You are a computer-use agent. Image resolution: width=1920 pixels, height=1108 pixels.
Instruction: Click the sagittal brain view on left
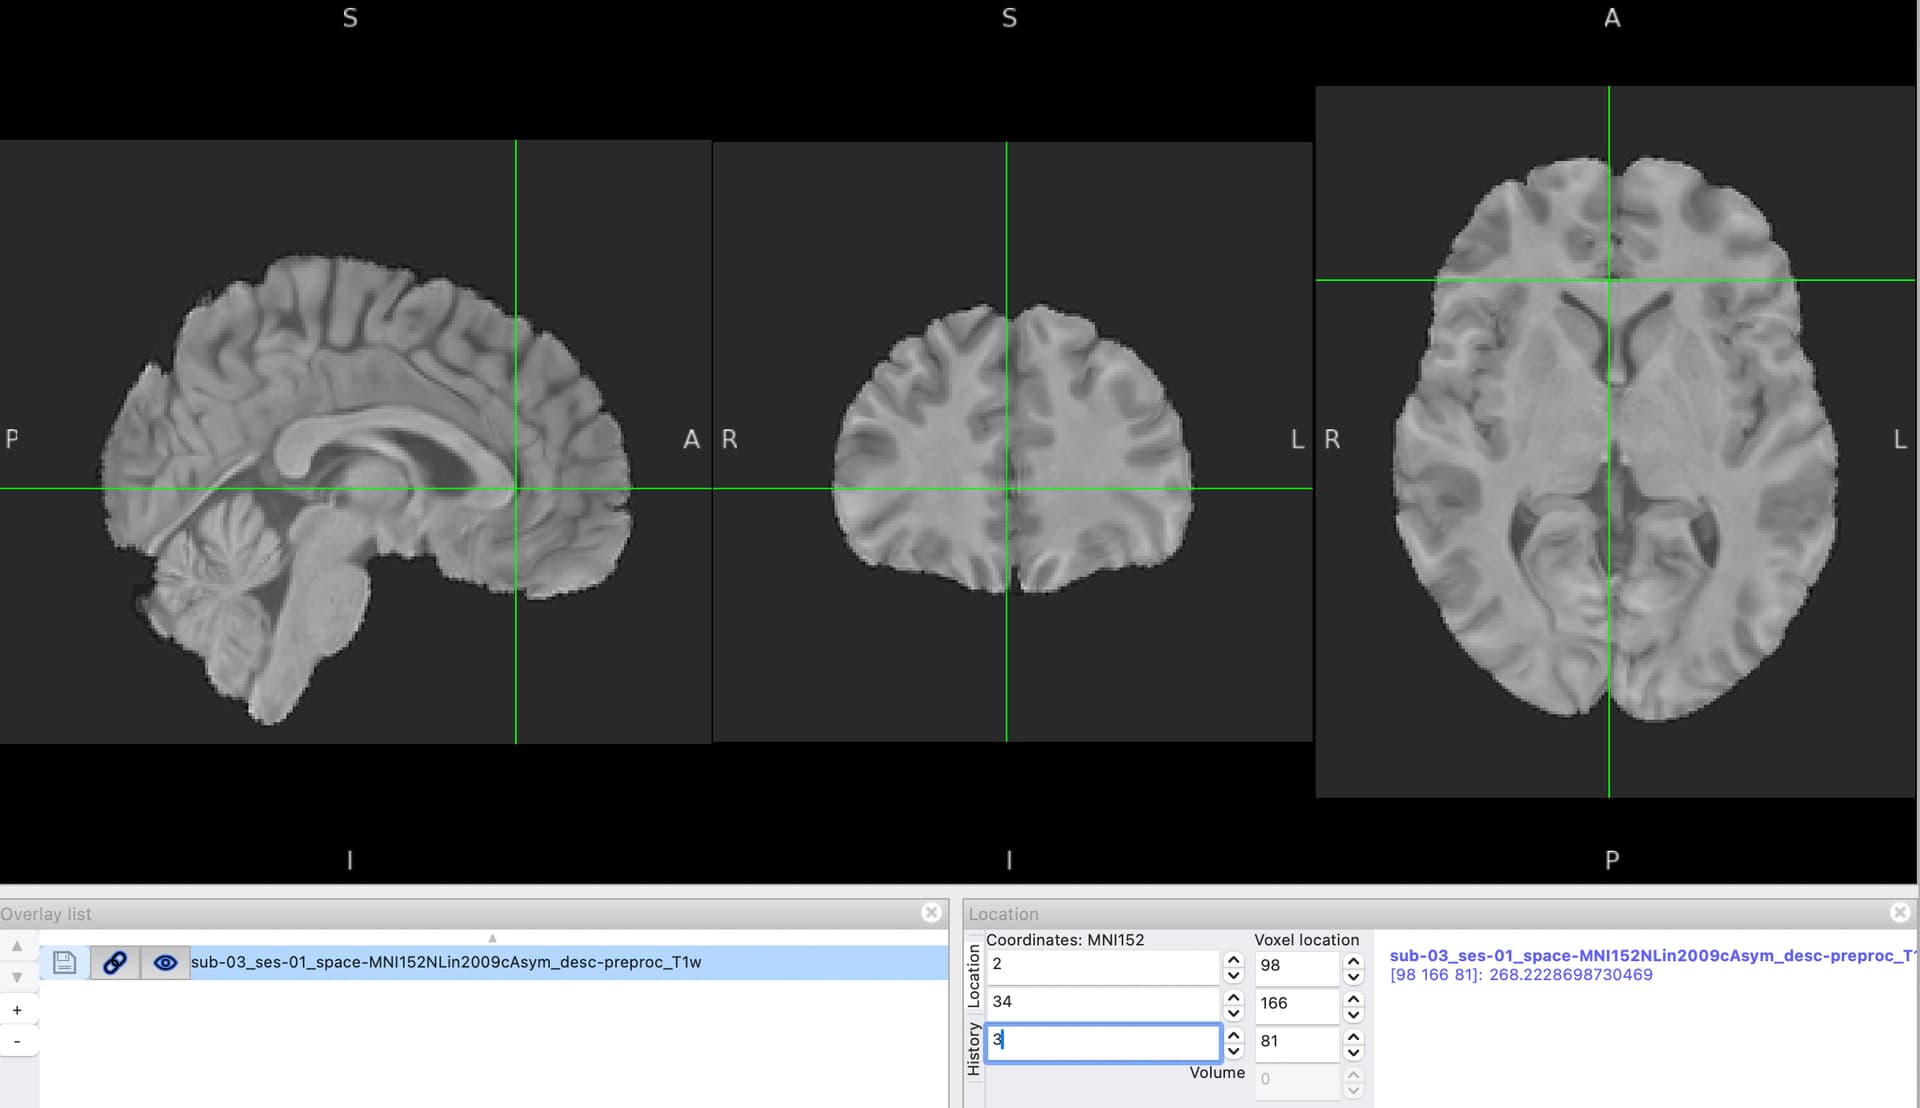pos(355,441)
